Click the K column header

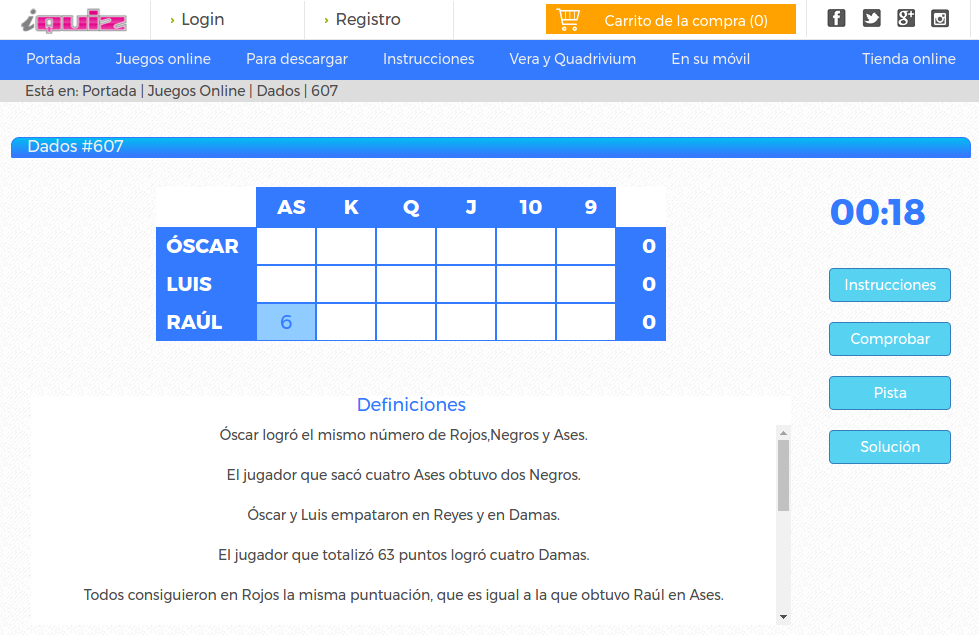pyautogui.click(x=351, y=207)
